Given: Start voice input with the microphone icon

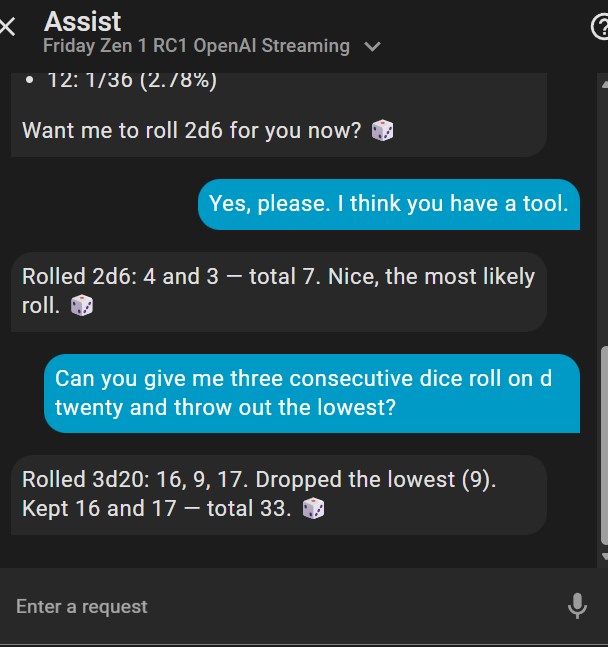Looking at the screenshot, I should coord(577,606).
